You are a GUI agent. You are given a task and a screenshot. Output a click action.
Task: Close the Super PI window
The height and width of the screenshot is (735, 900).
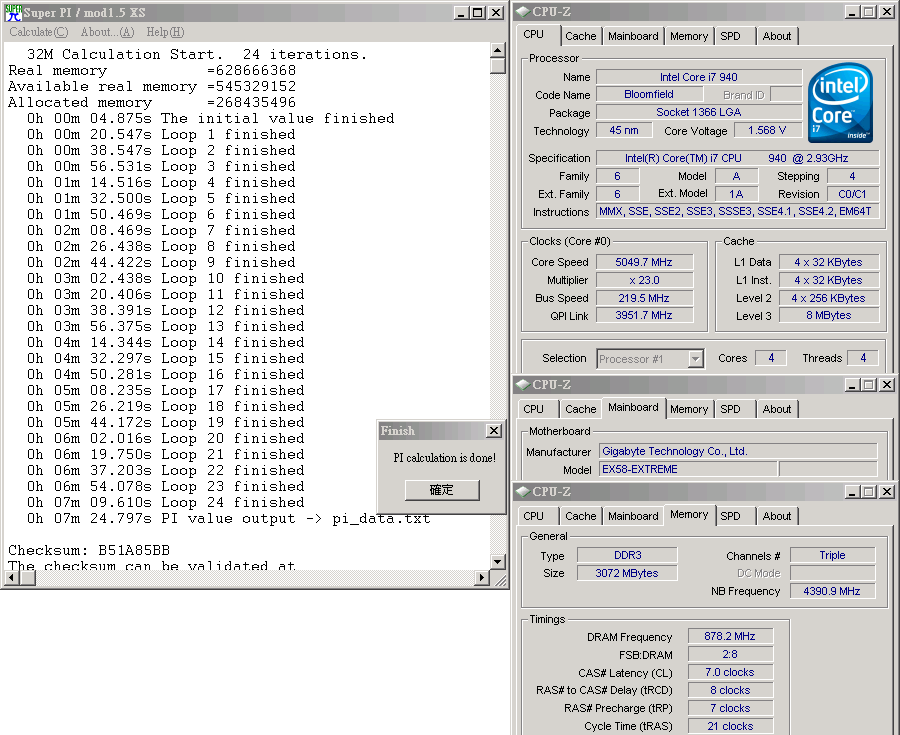(495, 13)
